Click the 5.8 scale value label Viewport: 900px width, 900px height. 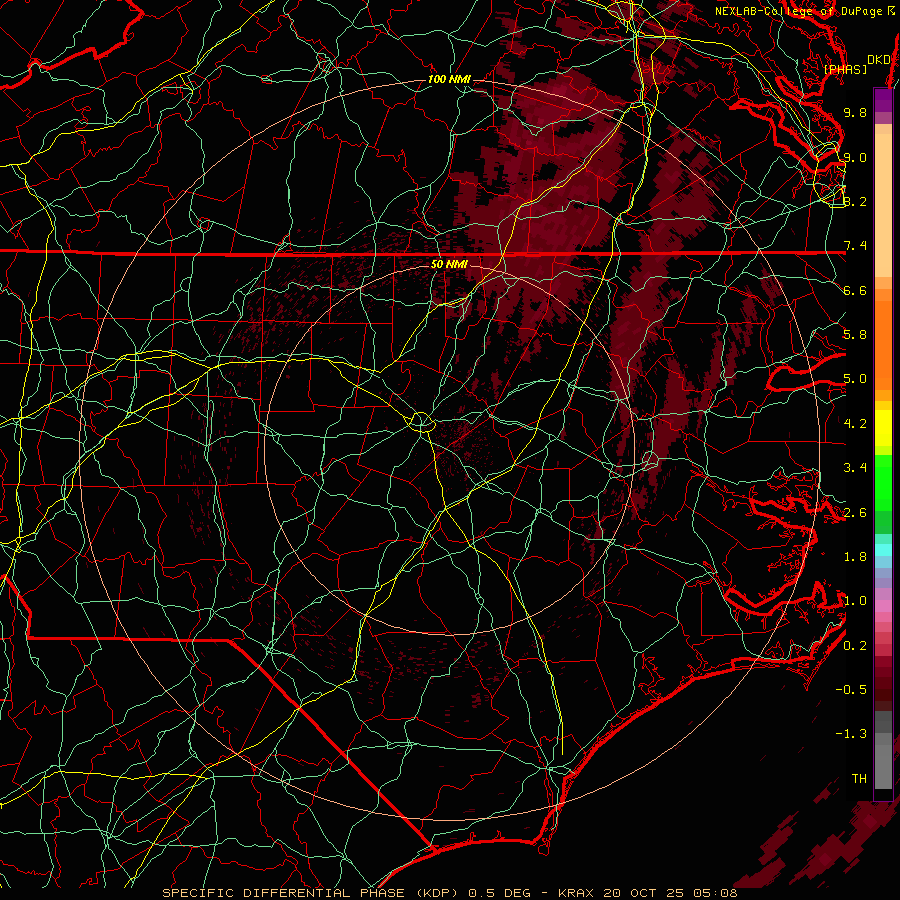click(x=855, y=335)
